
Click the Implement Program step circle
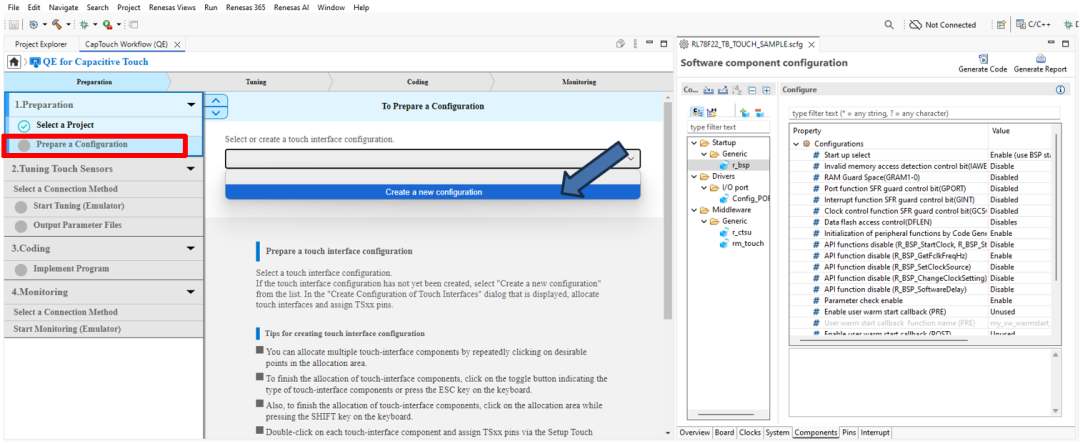click(21, 269)
